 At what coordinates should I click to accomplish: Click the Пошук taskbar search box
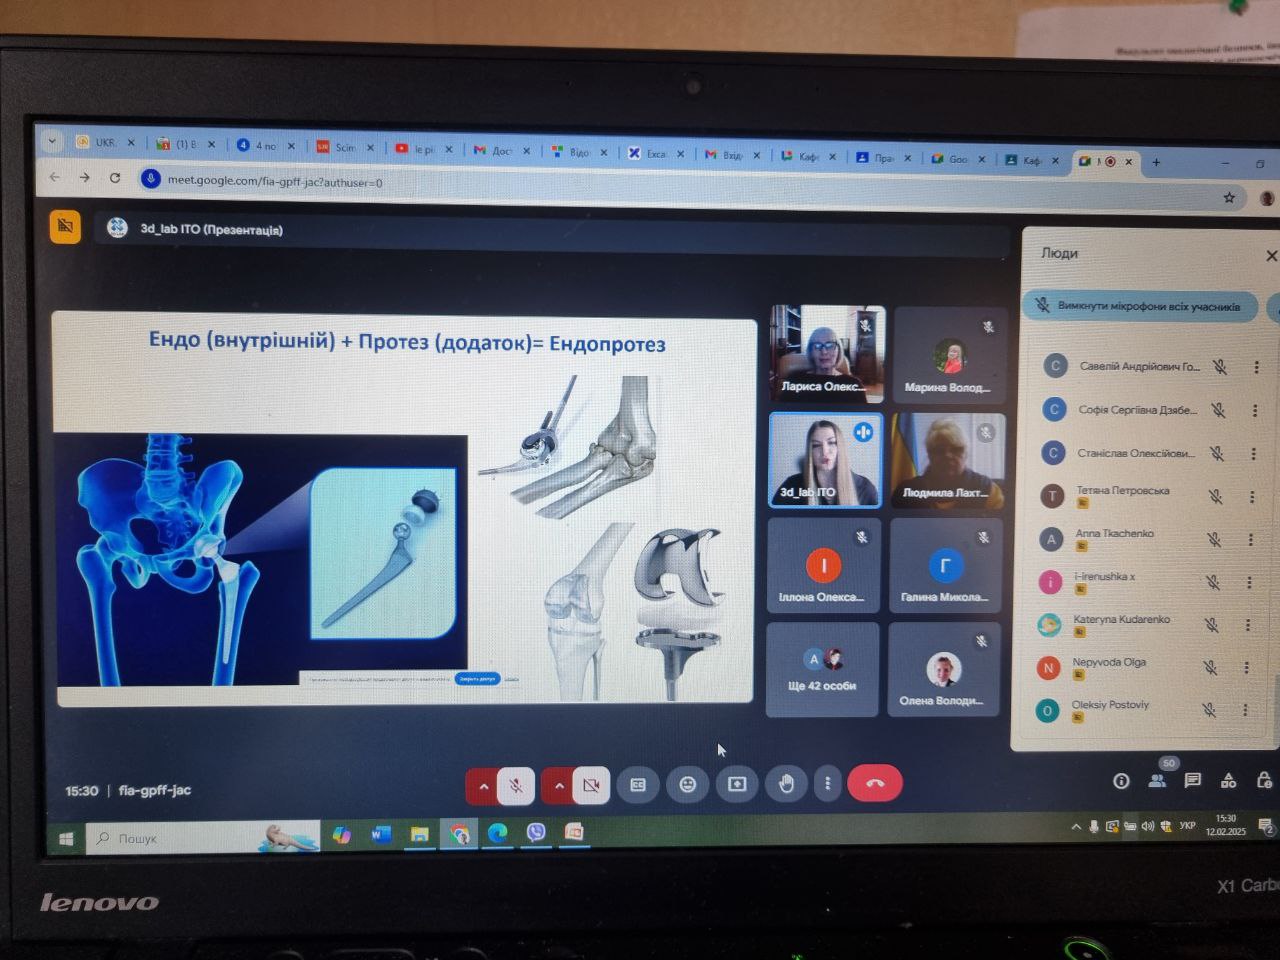[x=203, y=837]
